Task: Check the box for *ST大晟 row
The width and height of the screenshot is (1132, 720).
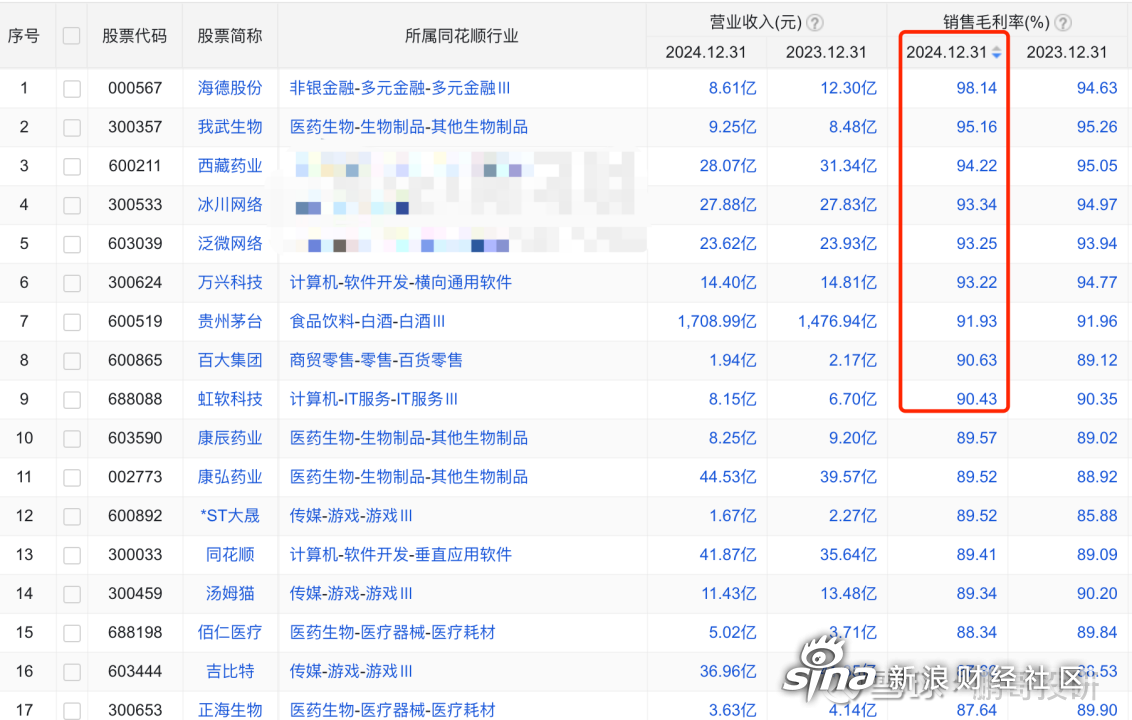Action: point(71,516)
